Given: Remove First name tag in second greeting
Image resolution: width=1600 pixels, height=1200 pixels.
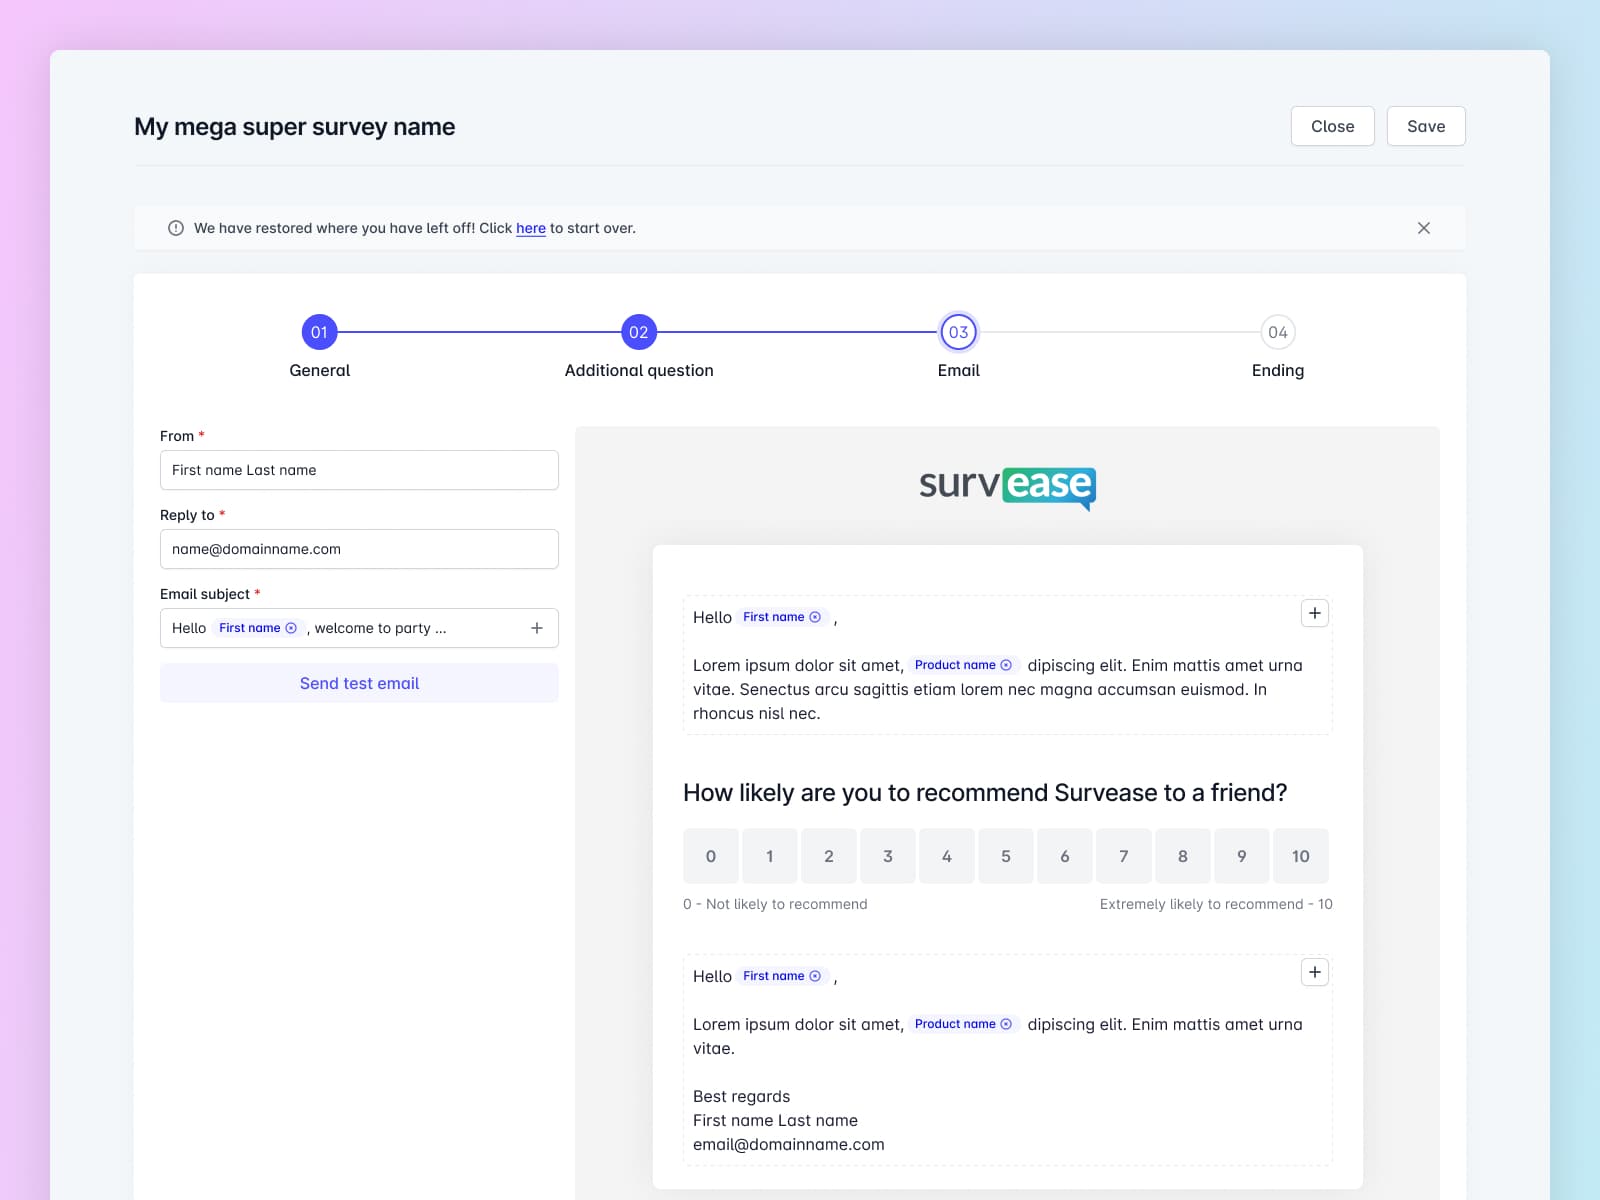Looking at the screenshot, I should coord(815,976).
